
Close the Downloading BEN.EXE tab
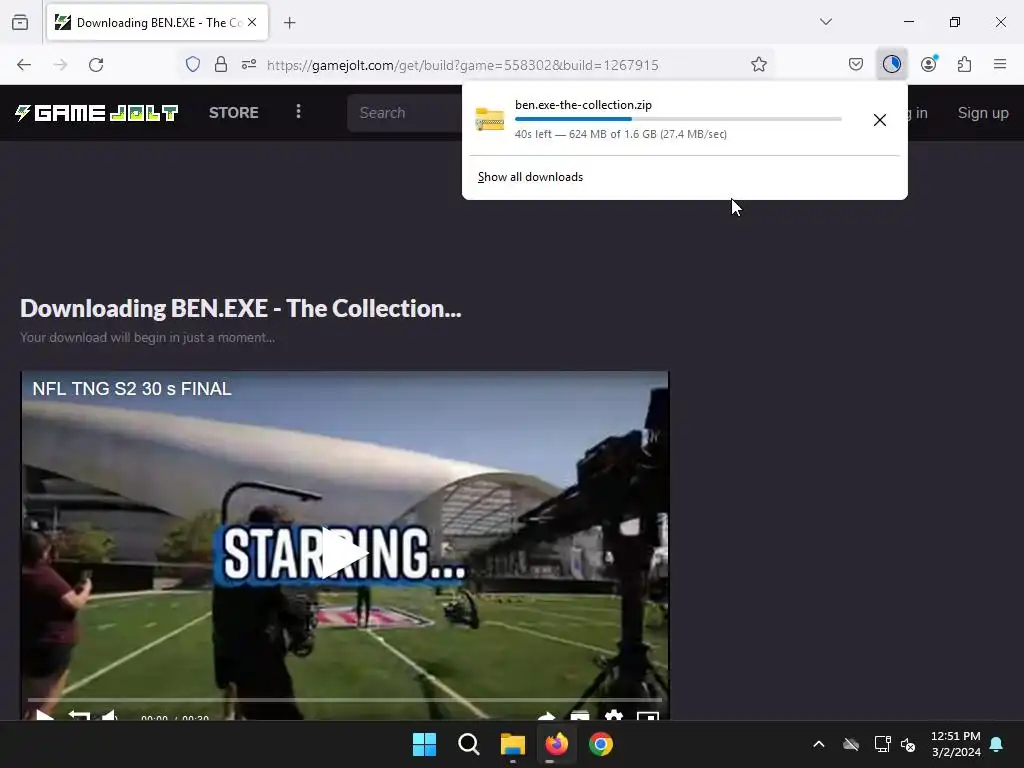(252, 22)
